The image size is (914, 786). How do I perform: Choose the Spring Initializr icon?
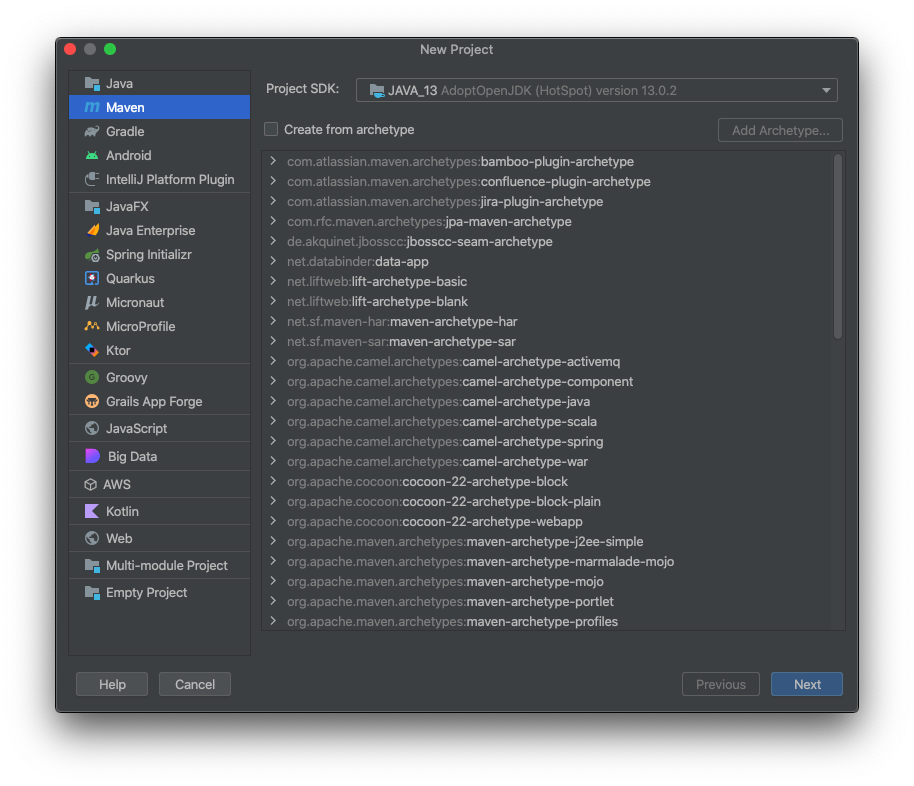point(92,255)
